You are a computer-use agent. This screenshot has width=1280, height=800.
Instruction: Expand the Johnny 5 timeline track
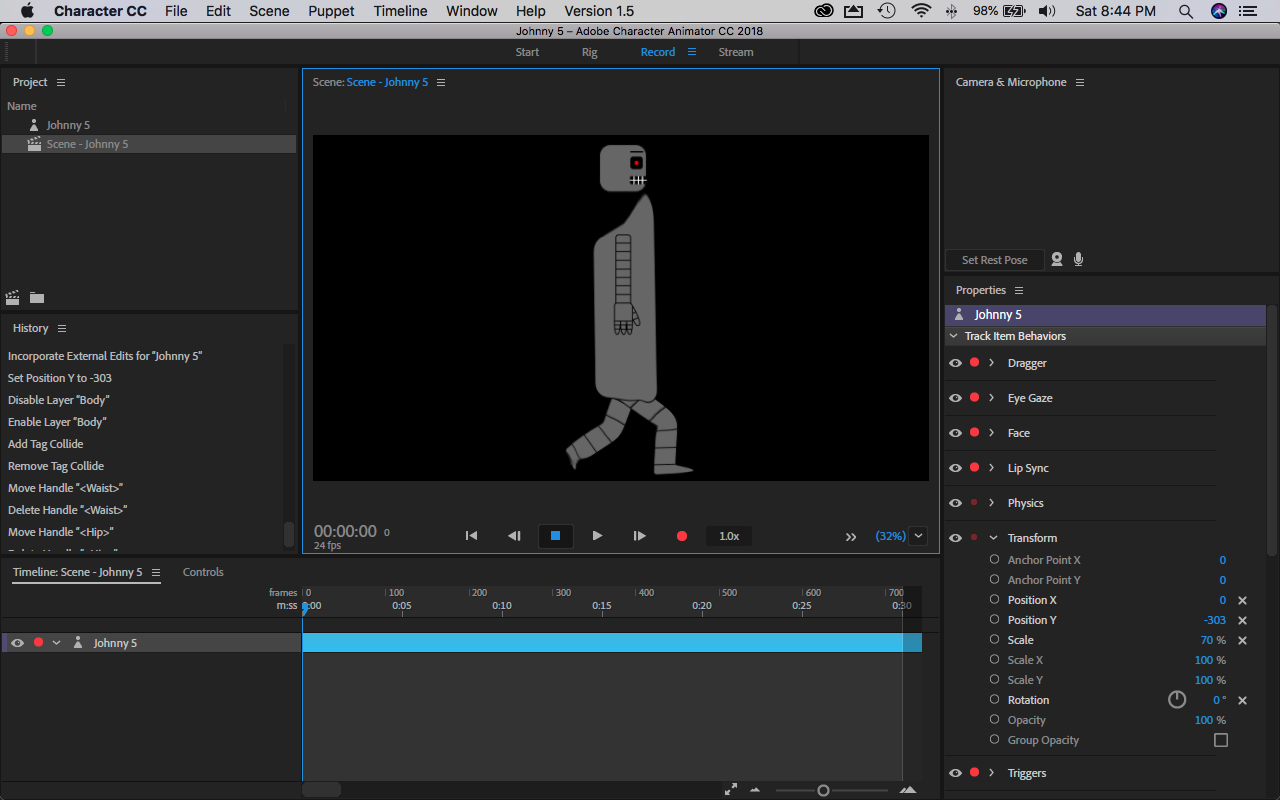point(57,643)
